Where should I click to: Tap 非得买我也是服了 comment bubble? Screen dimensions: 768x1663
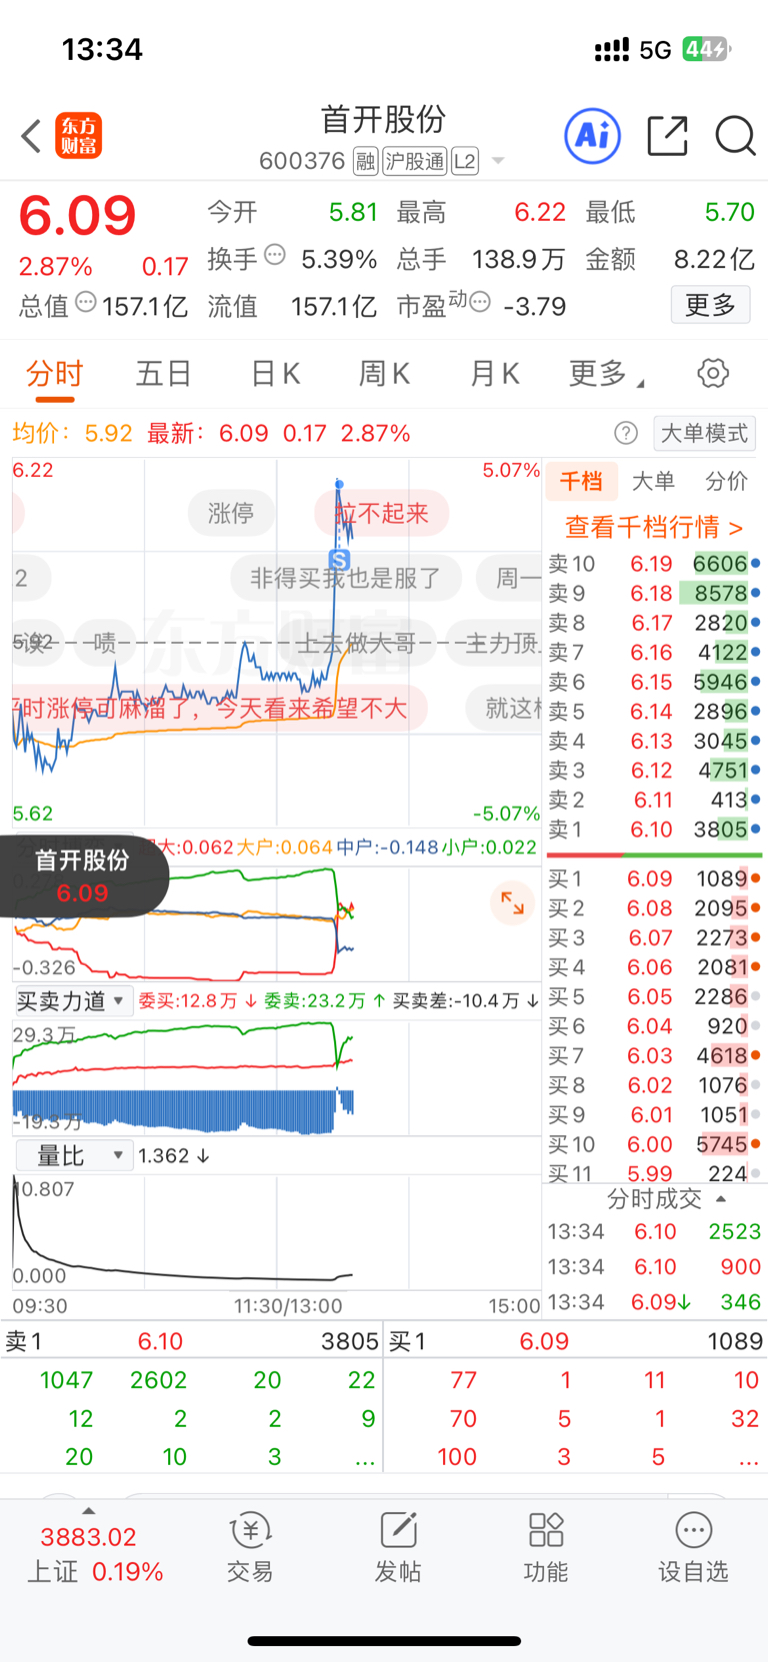click(x=346, y=578)
